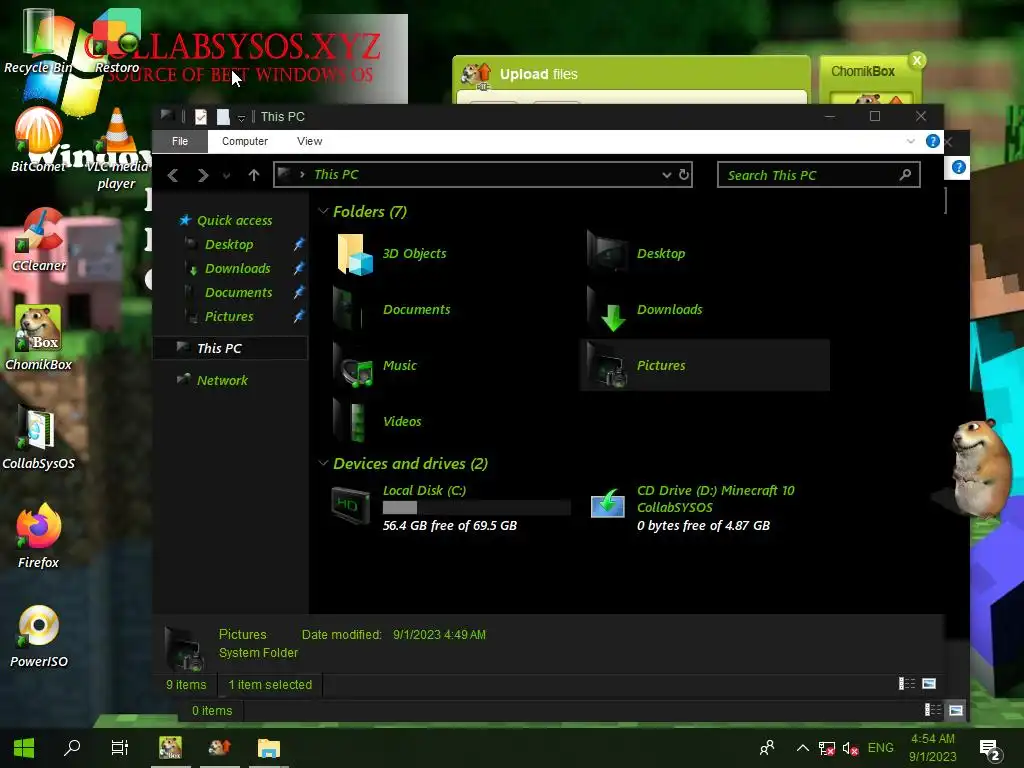Select Documents under Quick access
This screenshot has height=768, width=1024.
(239, 293)
